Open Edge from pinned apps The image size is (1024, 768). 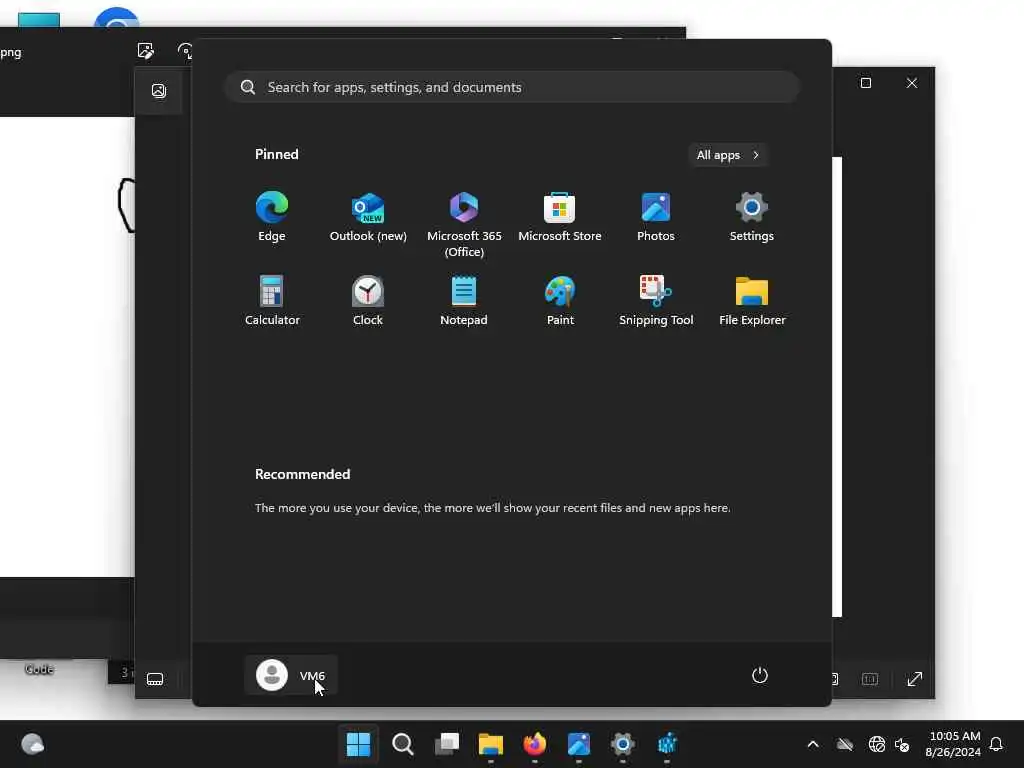272,217
